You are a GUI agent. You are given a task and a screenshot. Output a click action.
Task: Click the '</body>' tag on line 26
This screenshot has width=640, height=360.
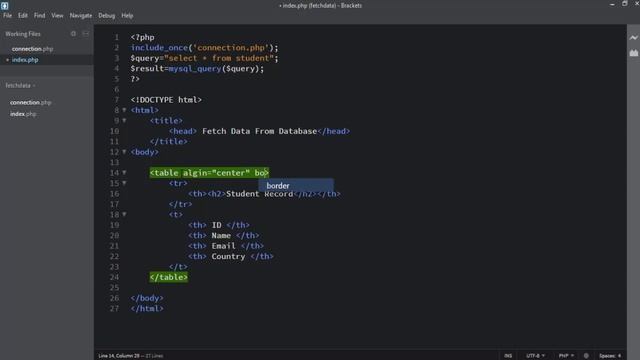[x=147, y=298]
